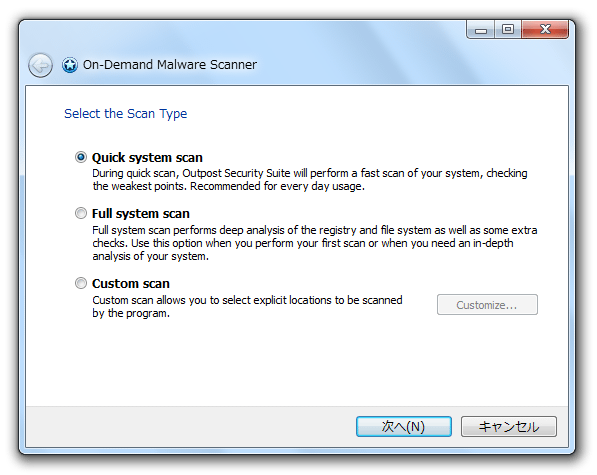Maximize the Malware Scanner window
This screenshot has height=475, width=597.
508,30
